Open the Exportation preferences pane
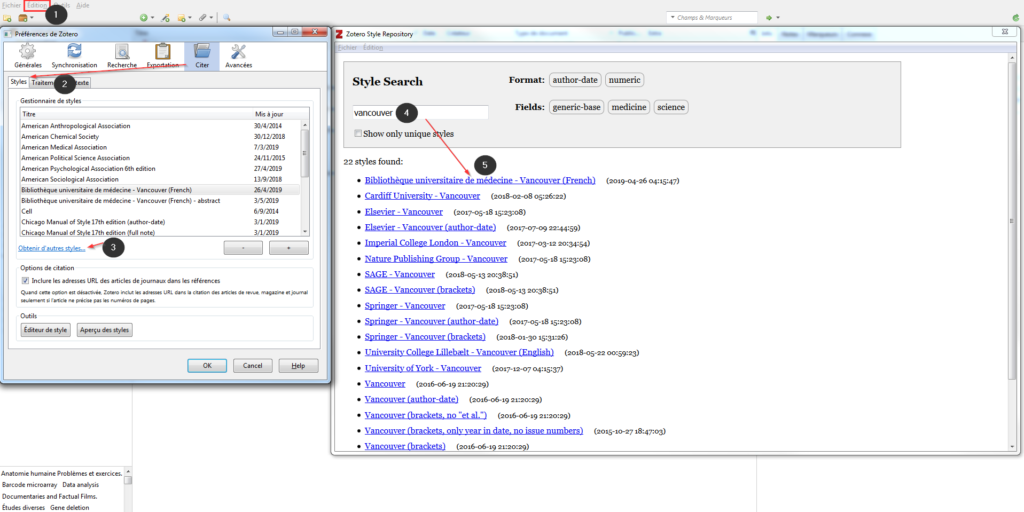Screen dimensions: 1024x512 tap(163, 56)
